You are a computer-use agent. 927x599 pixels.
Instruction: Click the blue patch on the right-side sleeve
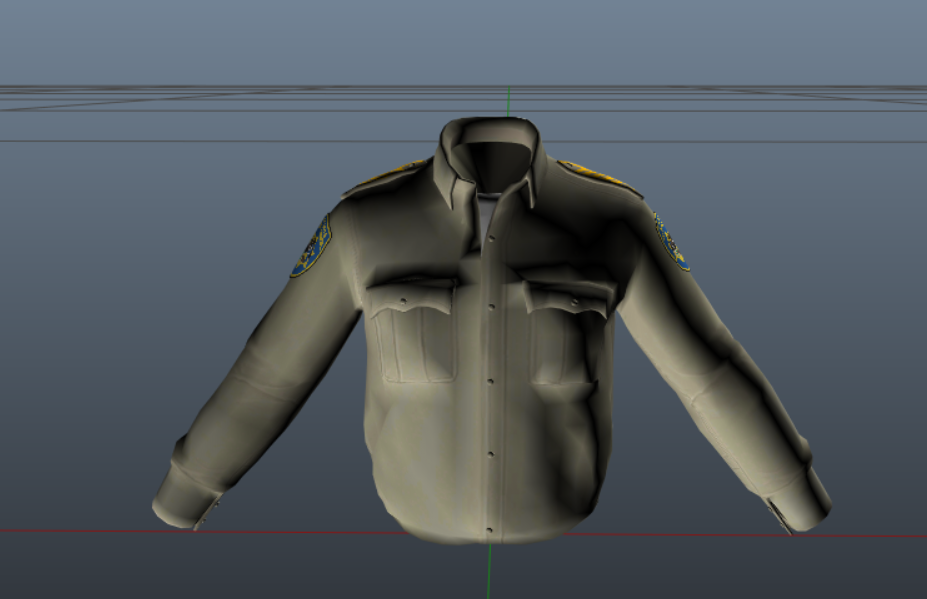(x=670, y=242)
